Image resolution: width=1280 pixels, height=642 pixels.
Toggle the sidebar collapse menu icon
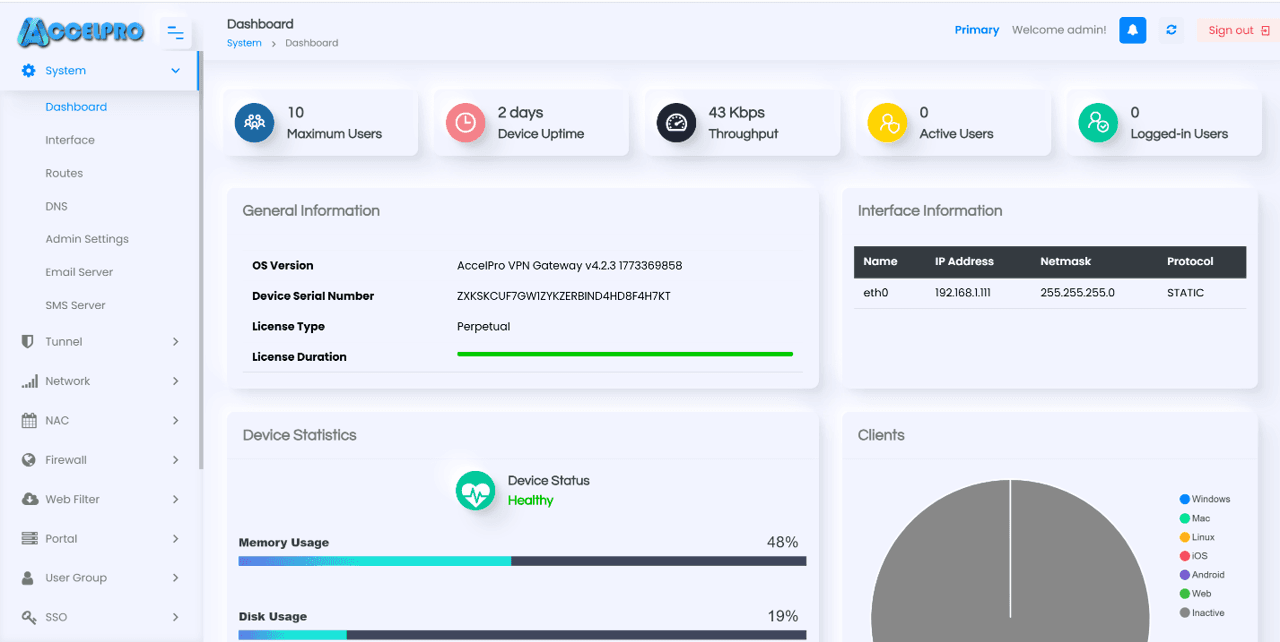tap(175, 34)
